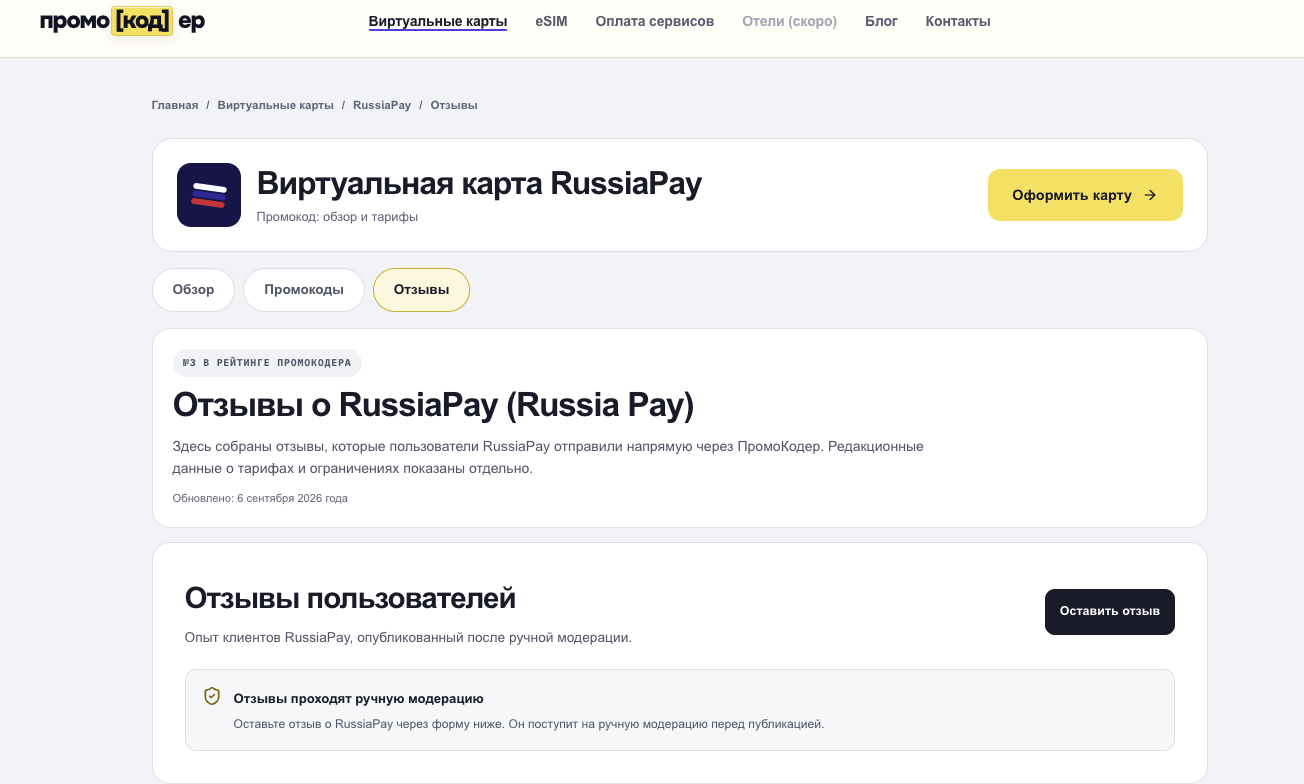Click the Обновлено: 6 сентября 2026 года text
This screenshot has width=1304, height=784.
coord(260,498)
